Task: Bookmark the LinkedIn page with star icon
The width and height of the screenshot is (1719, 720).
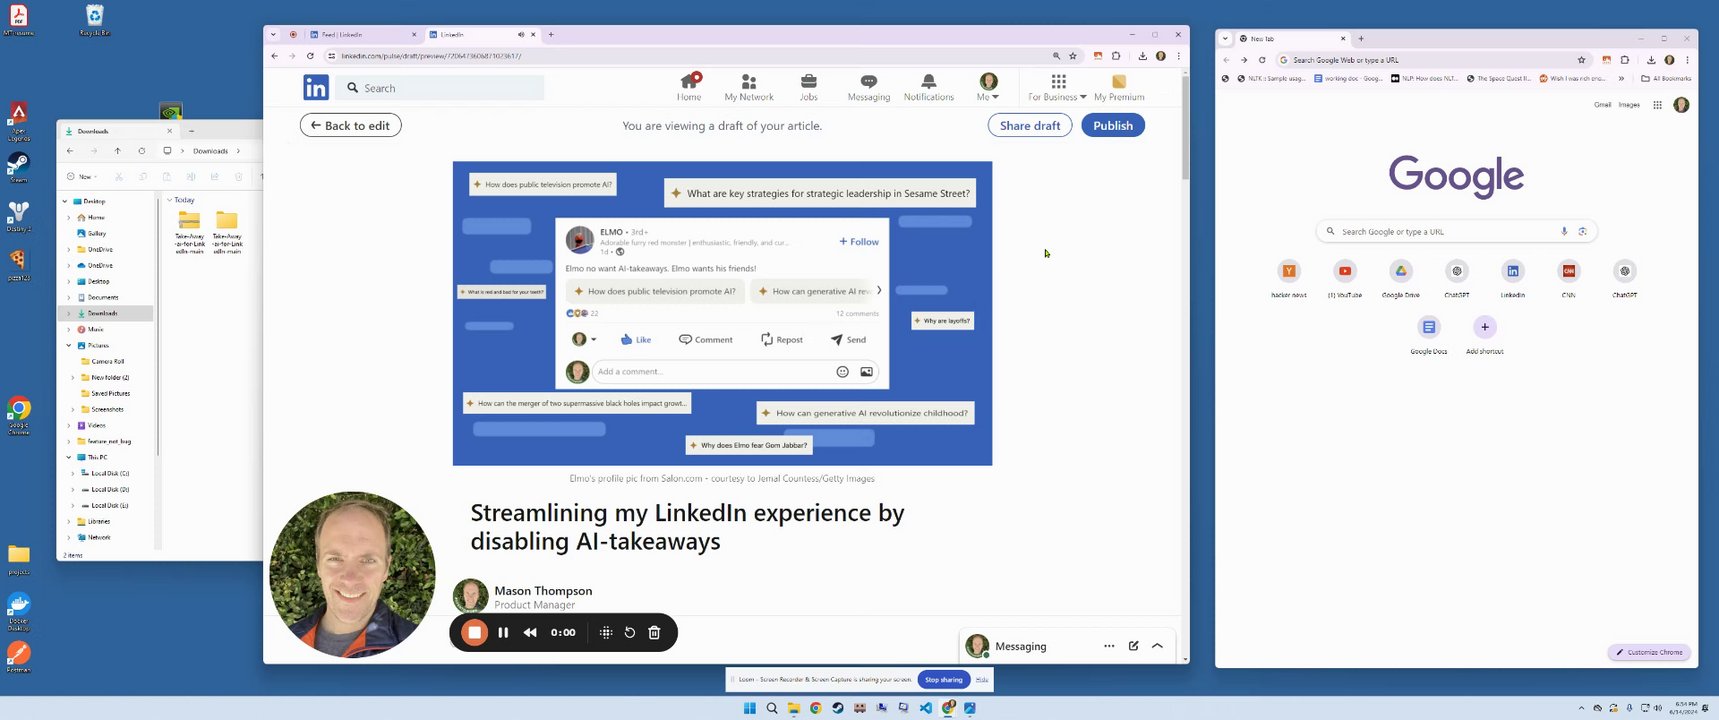Action: coord(1073,56)
